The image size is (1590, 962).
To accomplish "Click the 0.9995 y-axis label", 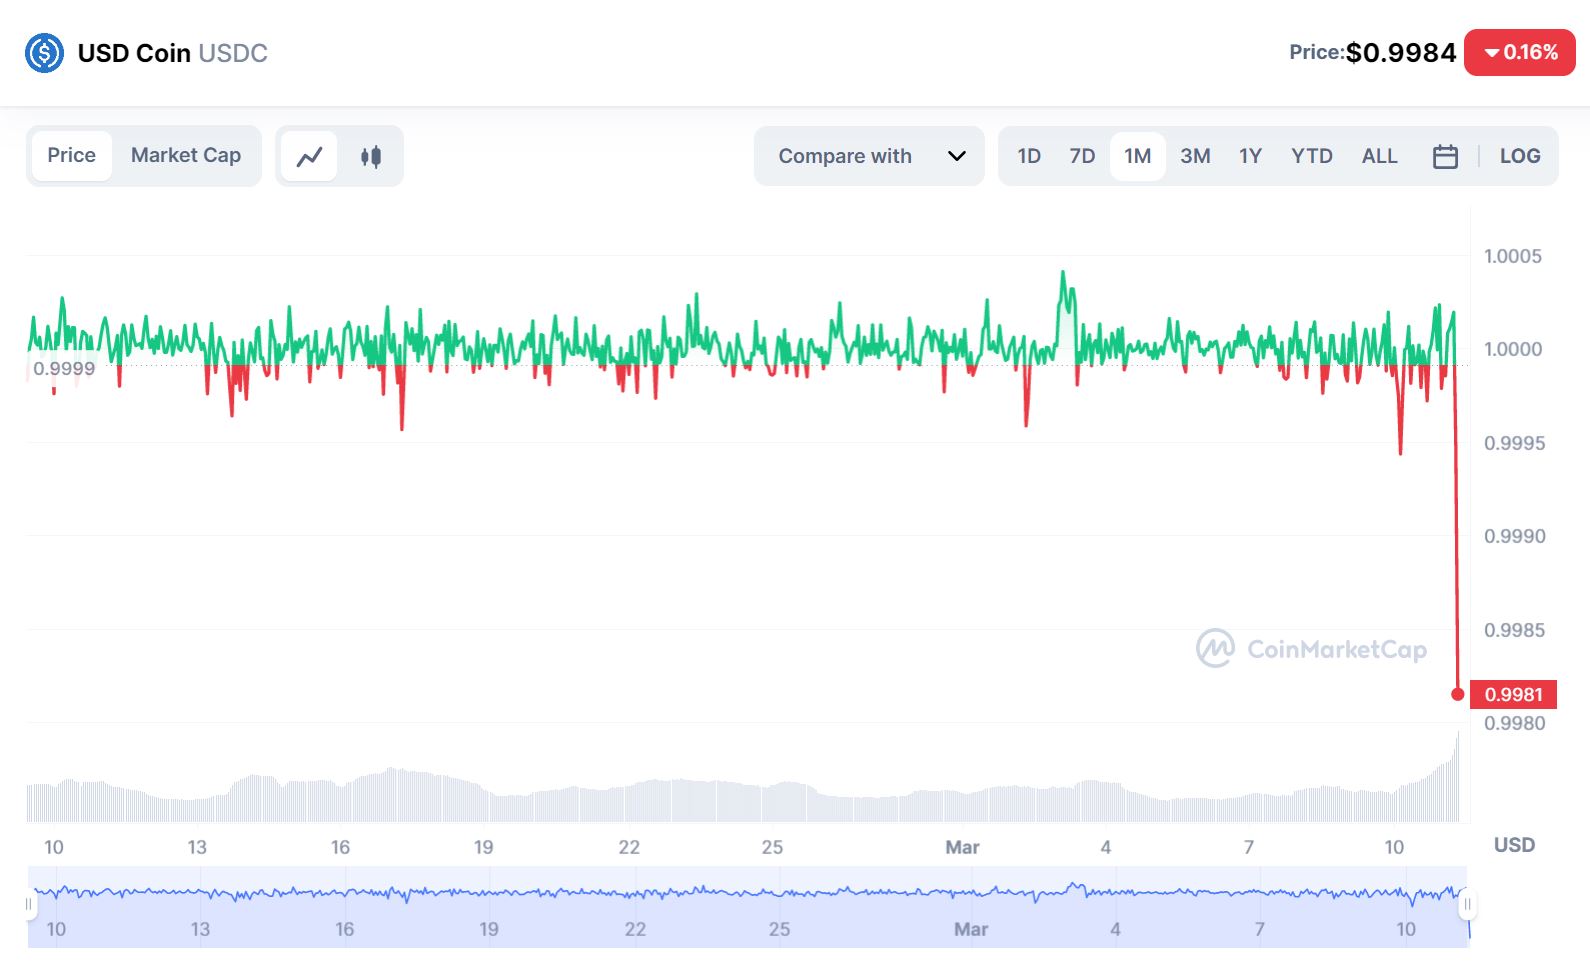I will click(1514, 443).
